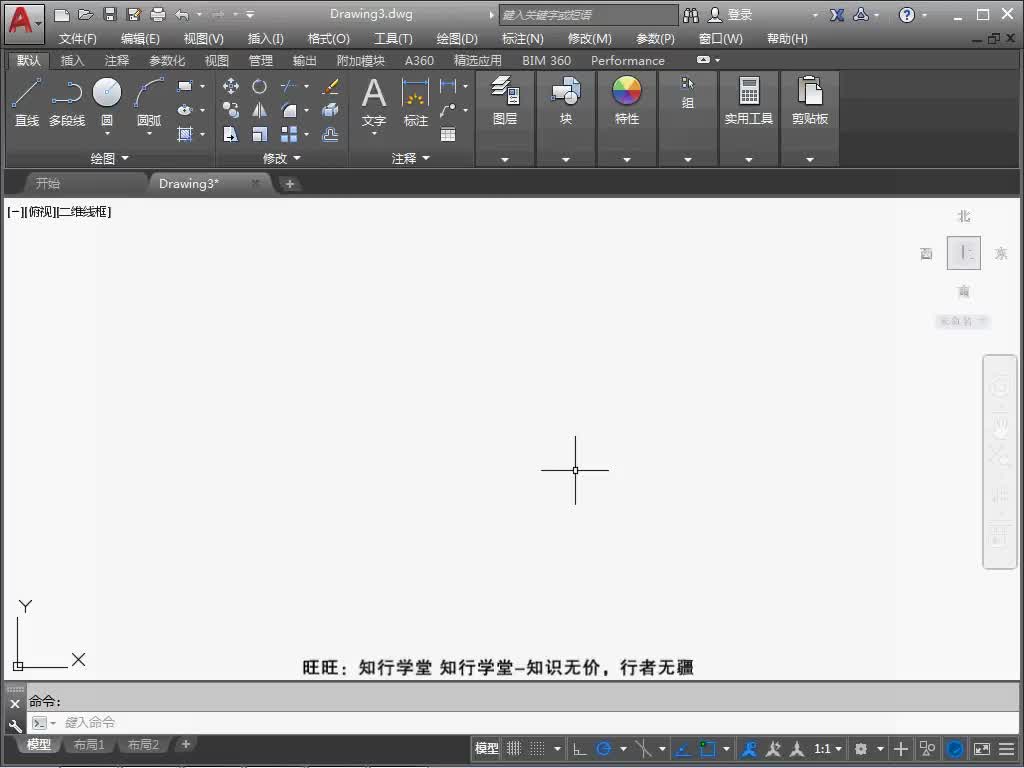Select the Text (文字) tool

374,102
